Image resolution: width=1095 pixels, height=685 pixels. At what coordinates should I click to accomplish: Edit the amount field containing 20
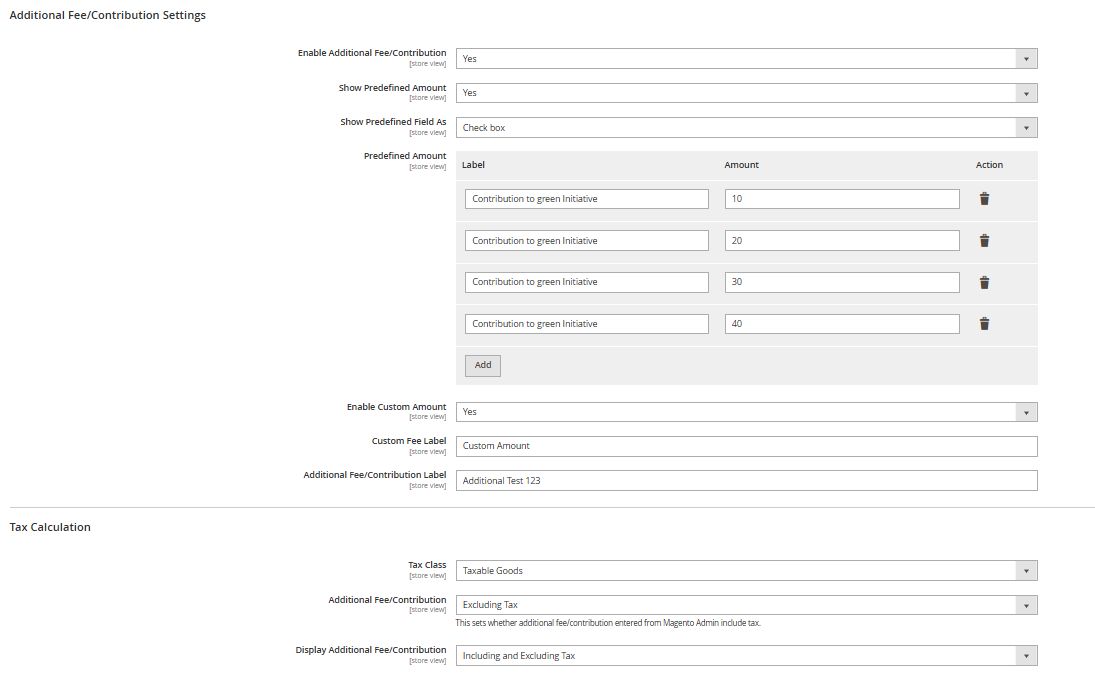(841, 241)
